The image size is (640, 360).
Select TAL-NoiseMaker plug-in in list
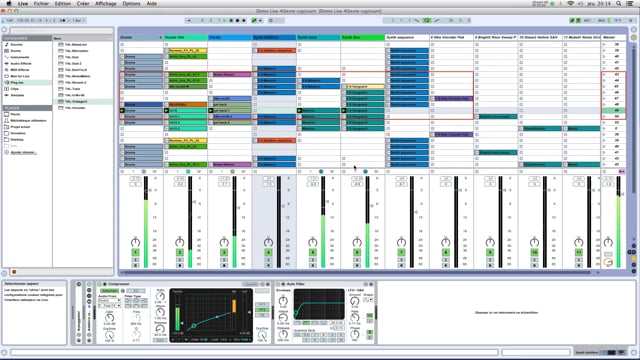coord(78,76)
